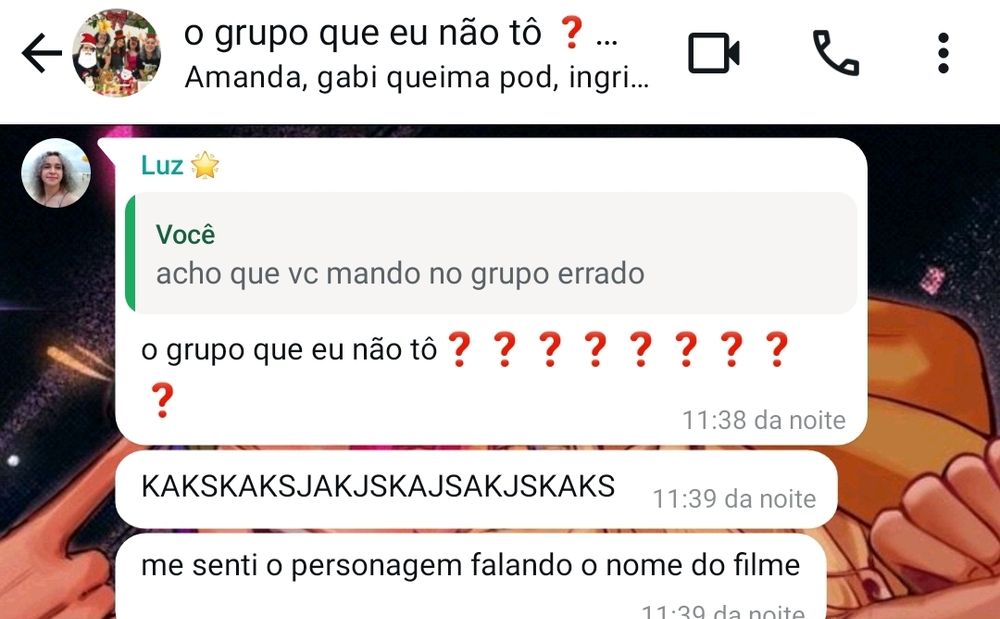Tap the sender name Luz

click(162, 166)
